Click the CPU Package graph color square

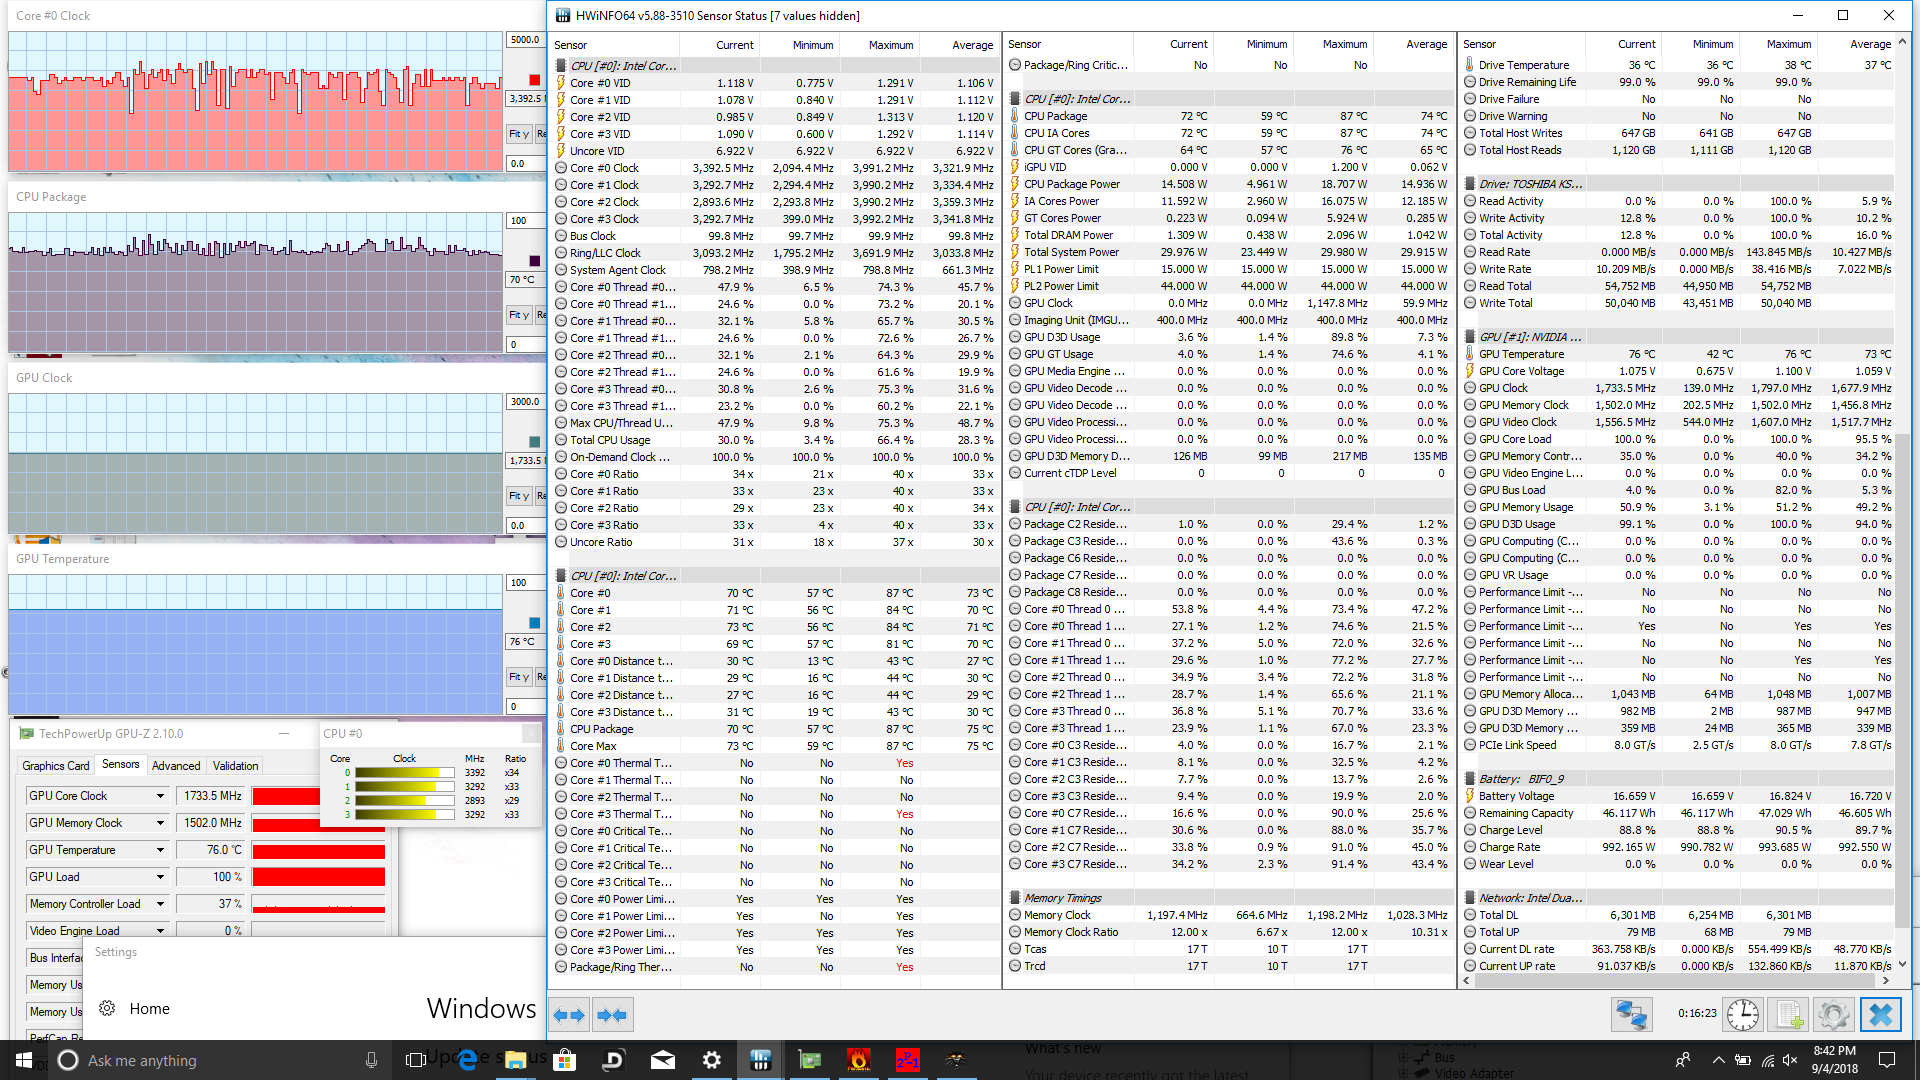click(535, 261)
